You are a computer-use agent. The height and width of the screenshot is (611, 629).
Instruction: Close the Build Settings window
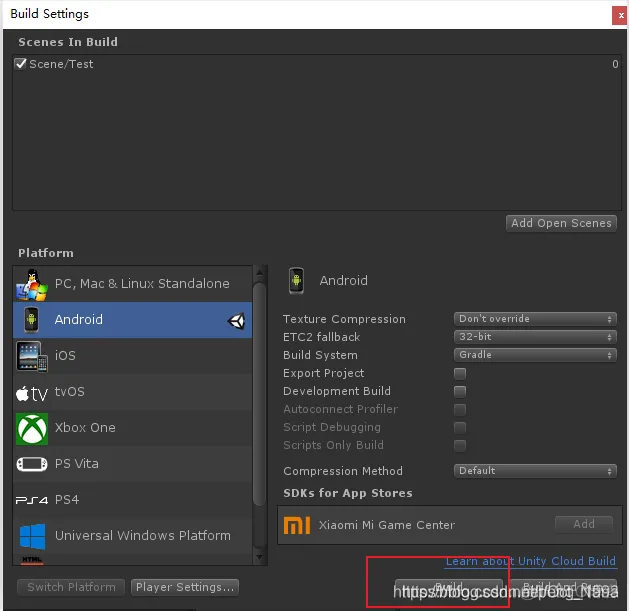tap(620, 16)
